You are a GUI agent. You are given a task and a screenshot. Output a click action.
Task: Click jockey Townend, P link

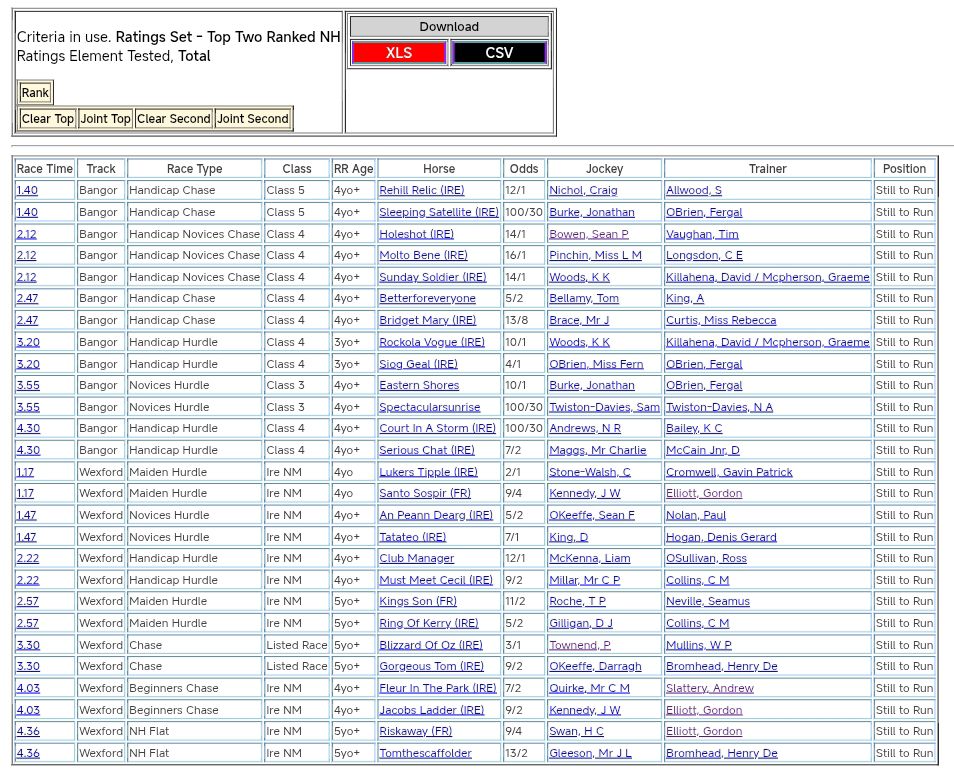579,645
